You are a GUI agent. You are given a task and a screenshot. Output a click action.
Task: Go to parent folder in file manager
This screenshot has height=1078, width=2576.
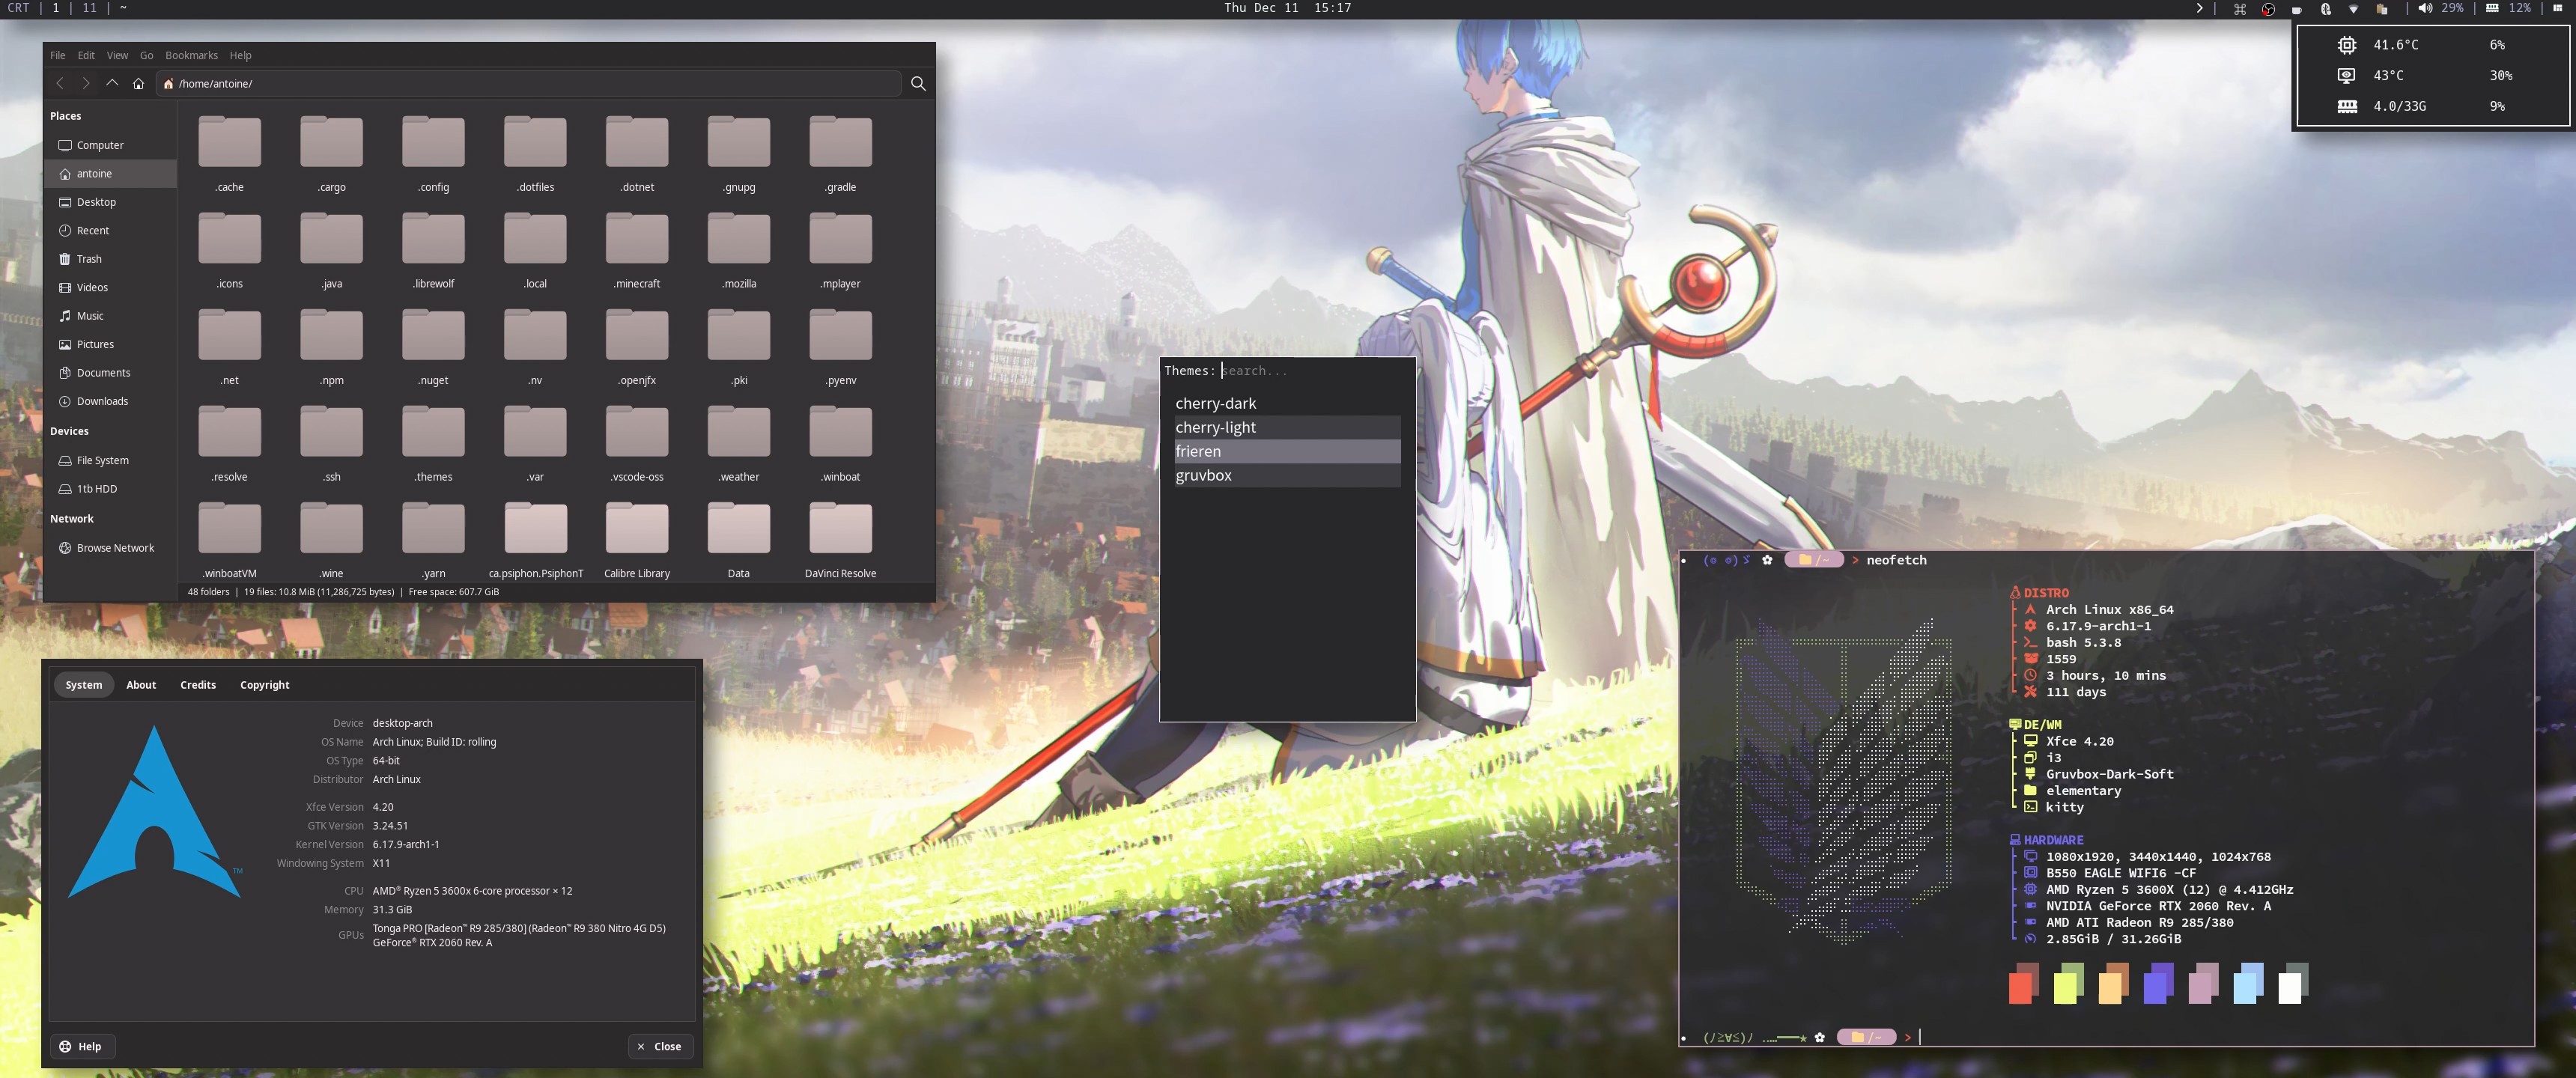pyautogui.click(x=112, y=84)
